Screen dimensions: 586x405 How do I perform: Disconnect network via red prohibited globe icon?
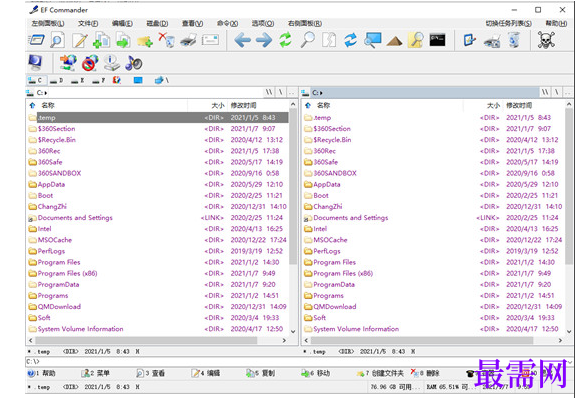90,63
